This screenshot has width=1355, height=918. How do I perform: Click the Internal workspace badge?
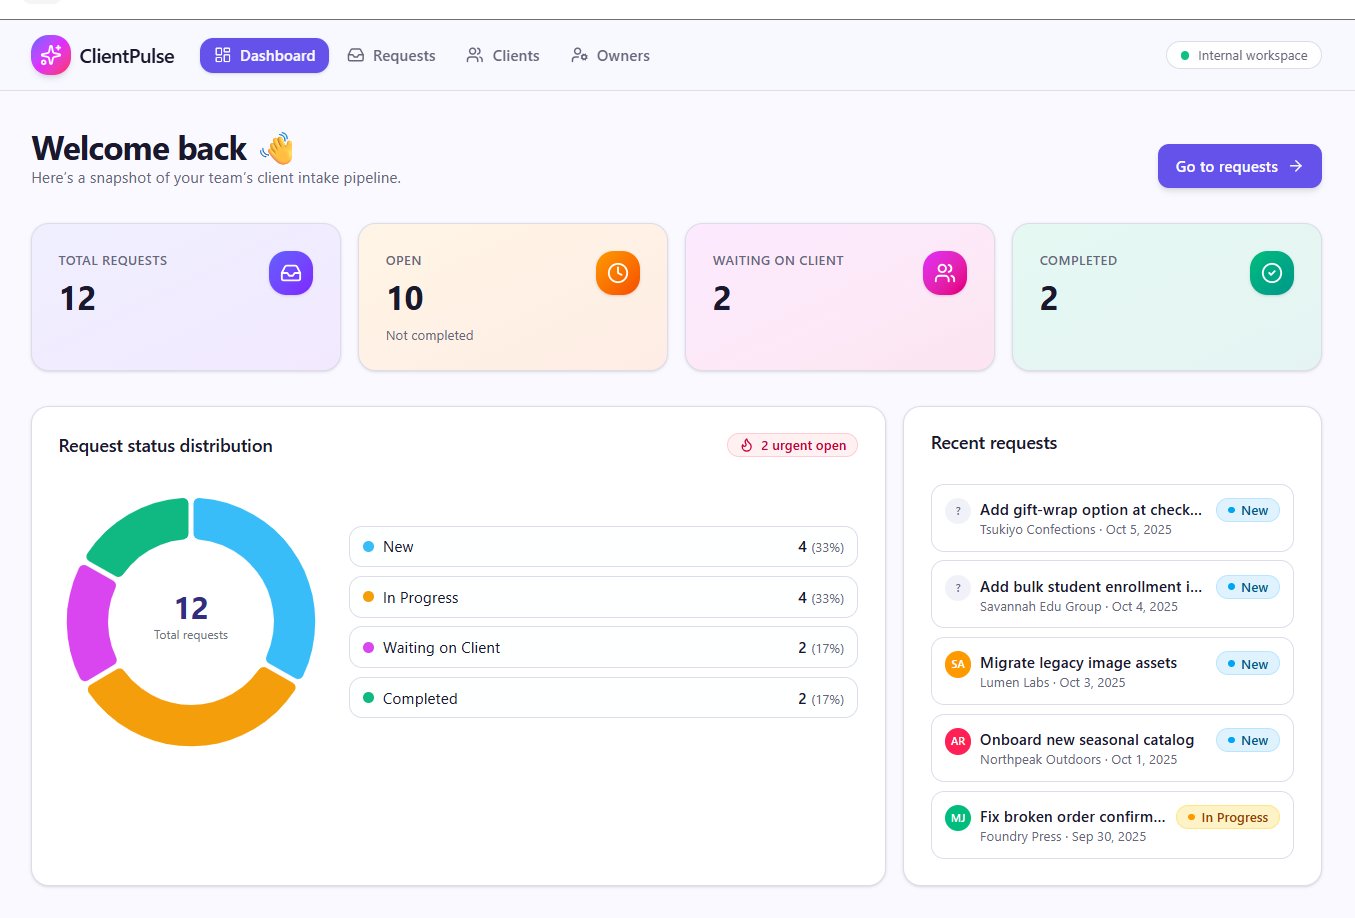[x=1244, y=55]
